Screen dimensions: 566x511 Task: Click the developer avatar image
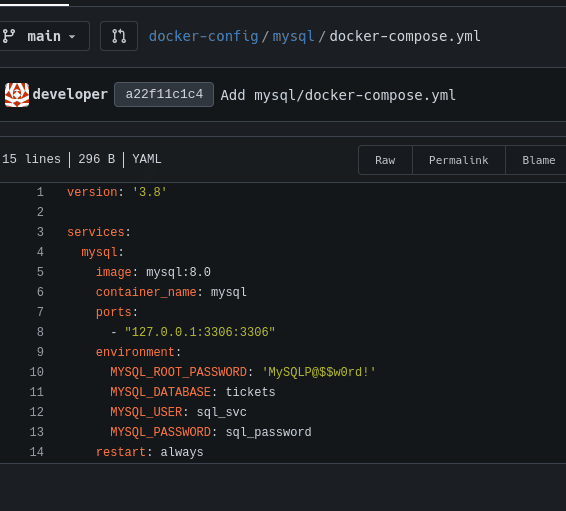(x=17, y=95)
